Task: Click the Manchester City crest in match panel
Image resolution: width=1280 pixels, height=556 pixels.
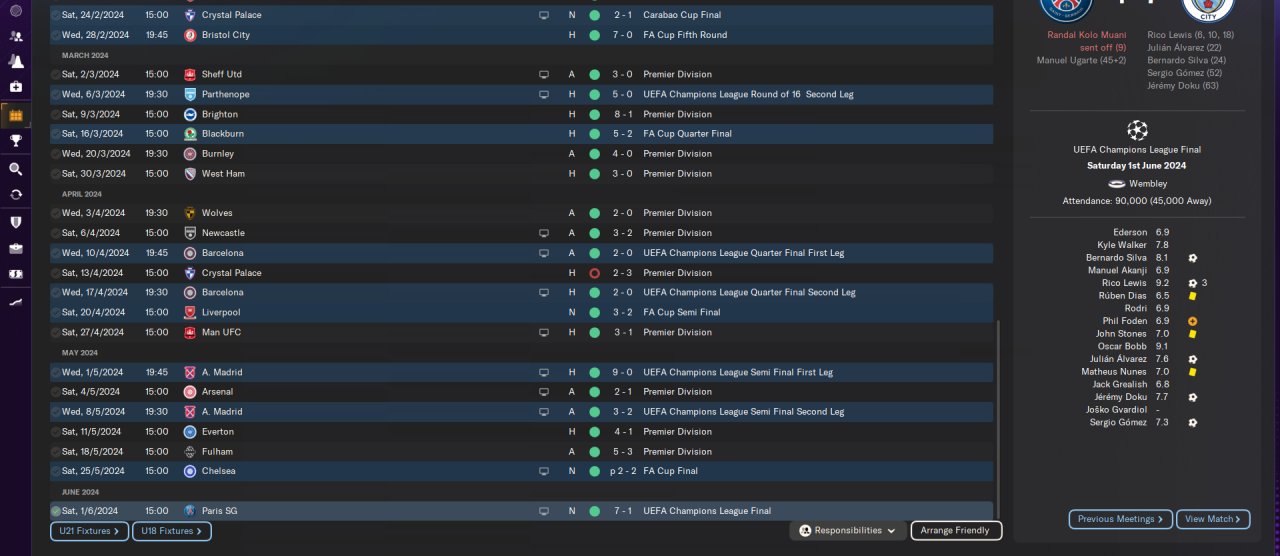Action: pos(1208,10)
